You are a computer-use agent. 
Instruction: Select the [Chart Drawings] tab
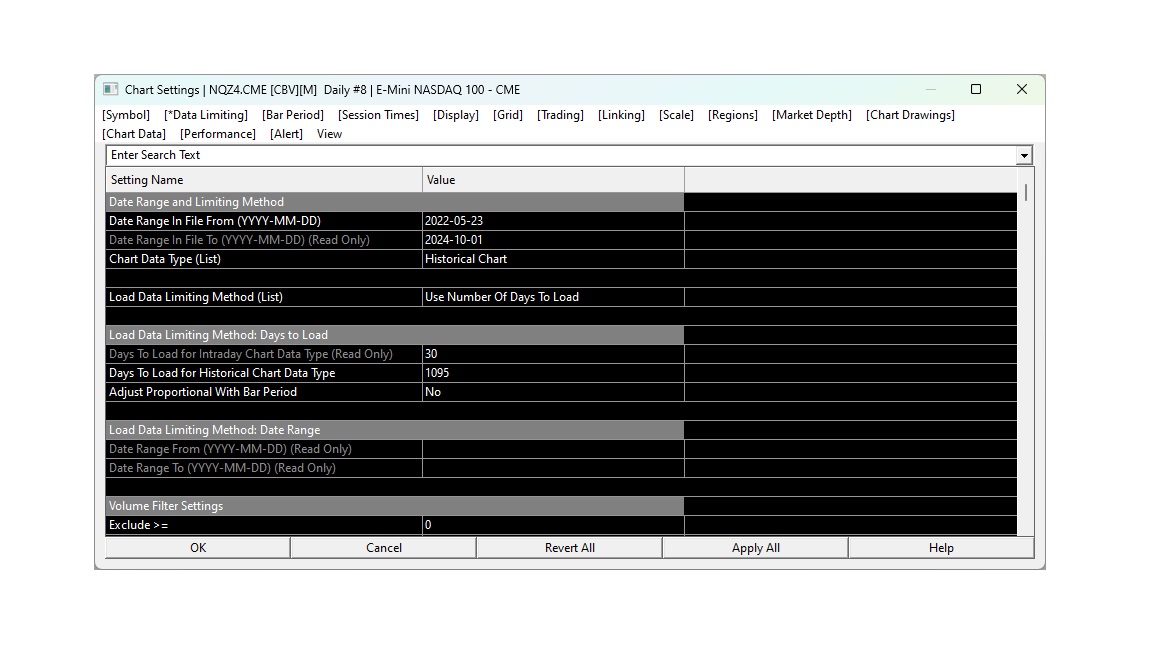910,115
